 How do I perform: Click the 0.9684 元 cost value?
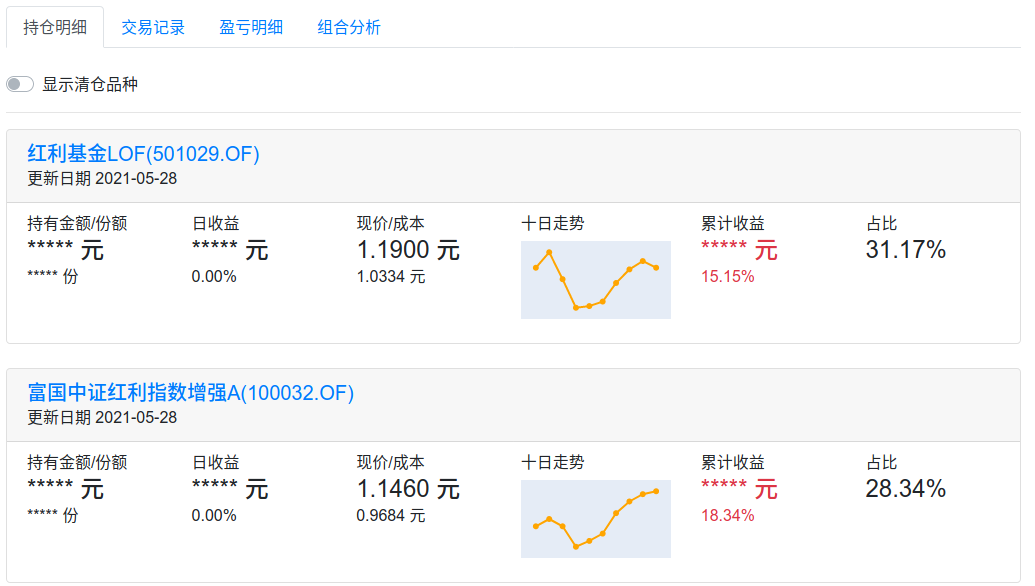(391, 515)
